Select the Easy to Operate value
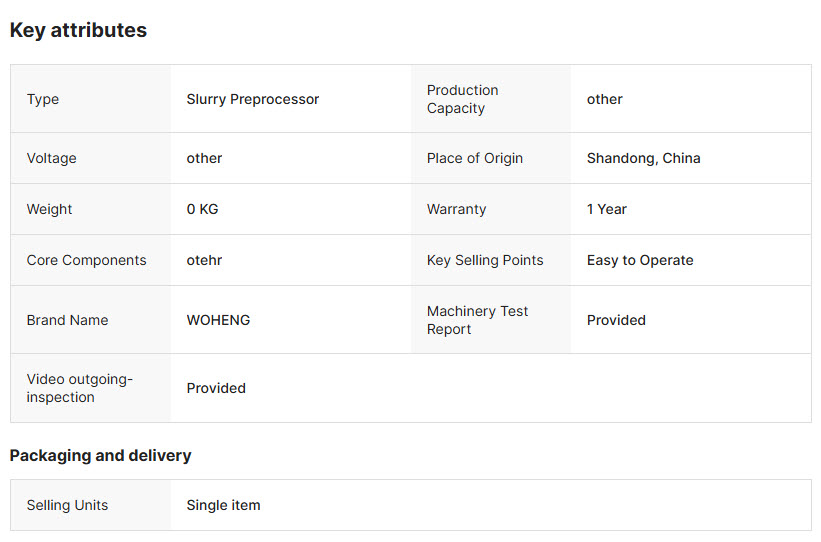The width and height of the screenshot is (821, 542). [x=640, y=260]
